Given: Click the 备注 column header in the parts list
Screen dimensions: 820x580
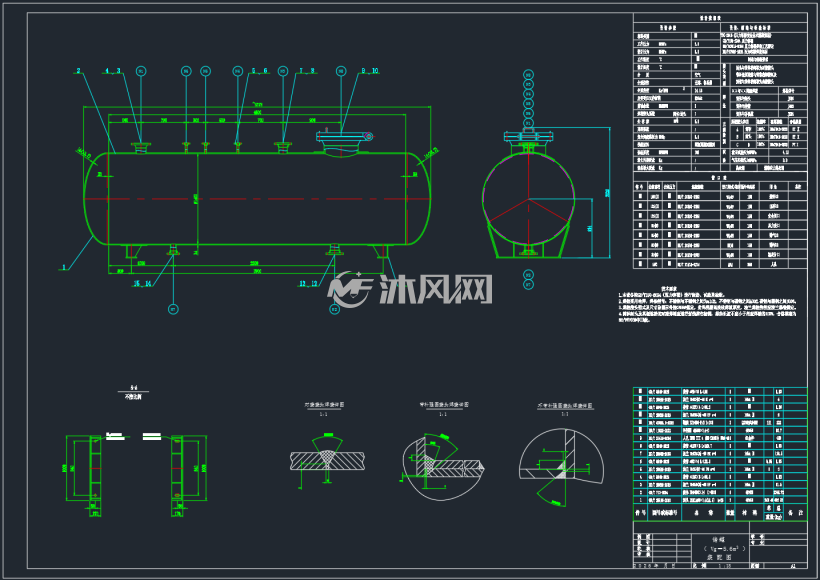Looking at the screenshot, I should (795, 513).
